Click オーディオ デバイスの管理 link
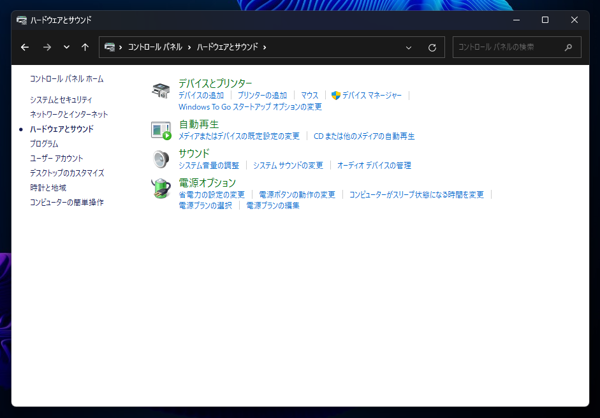The height and width of the screenshot is (418, 600). [374, 165]
